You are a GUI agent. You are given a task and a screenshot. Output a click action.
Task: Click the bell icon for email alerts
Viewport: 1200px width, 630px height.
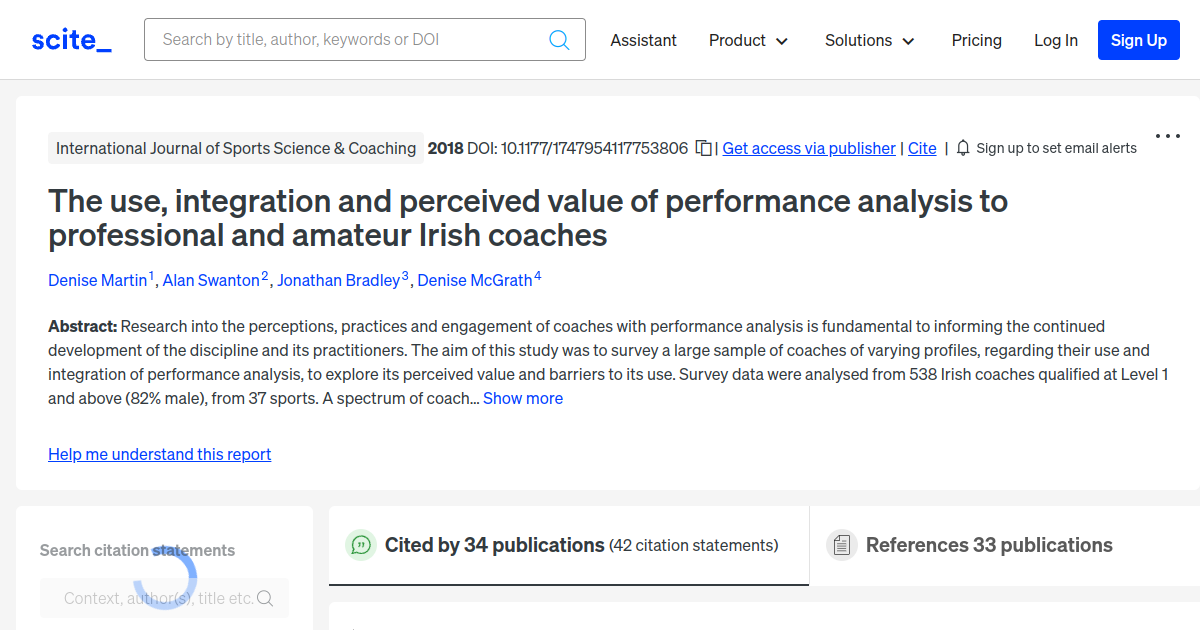click(x=962, y=147)
